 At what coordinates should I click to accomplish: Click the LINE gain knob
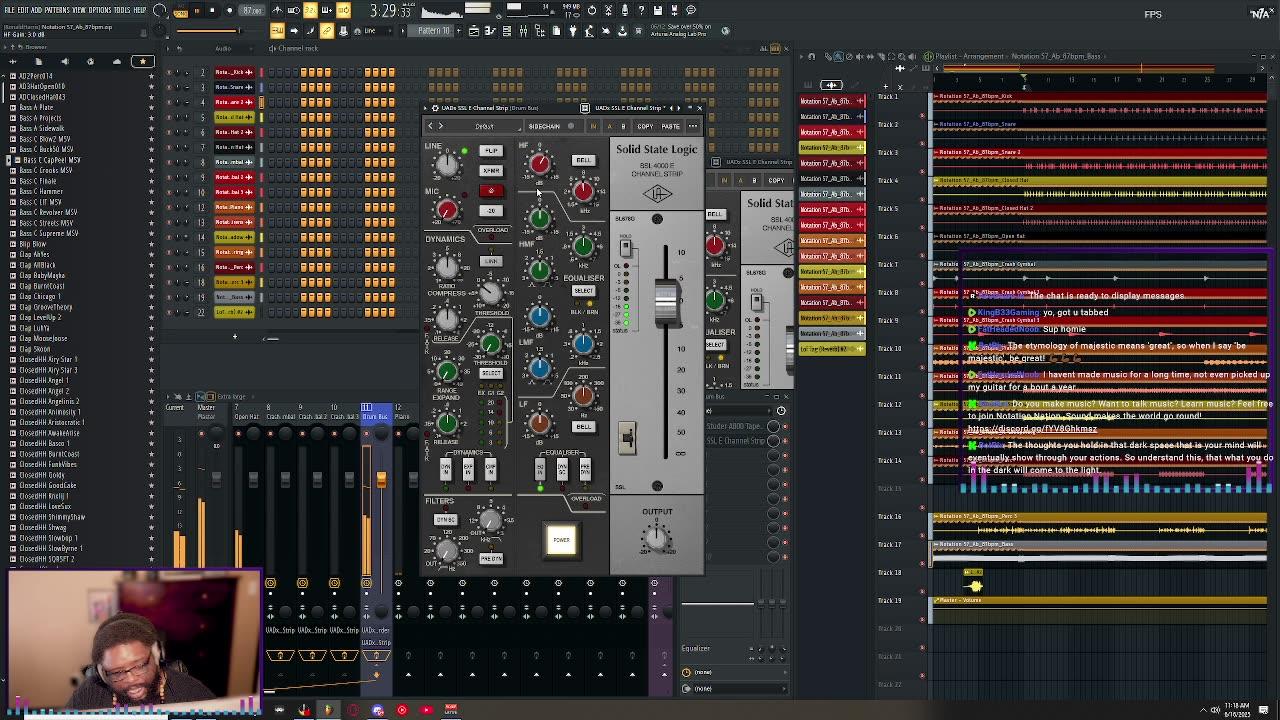click(x=447, y=164)
